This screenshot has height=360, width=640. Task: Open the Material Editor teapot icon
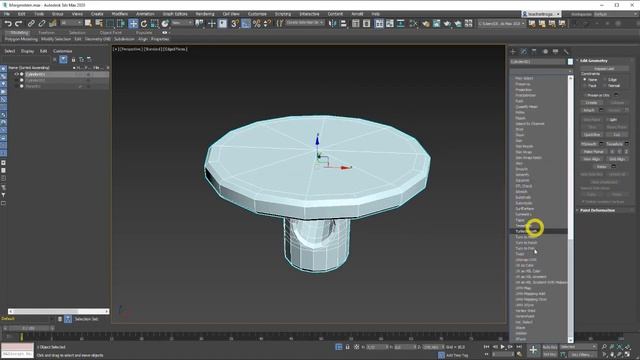[426, 24]
